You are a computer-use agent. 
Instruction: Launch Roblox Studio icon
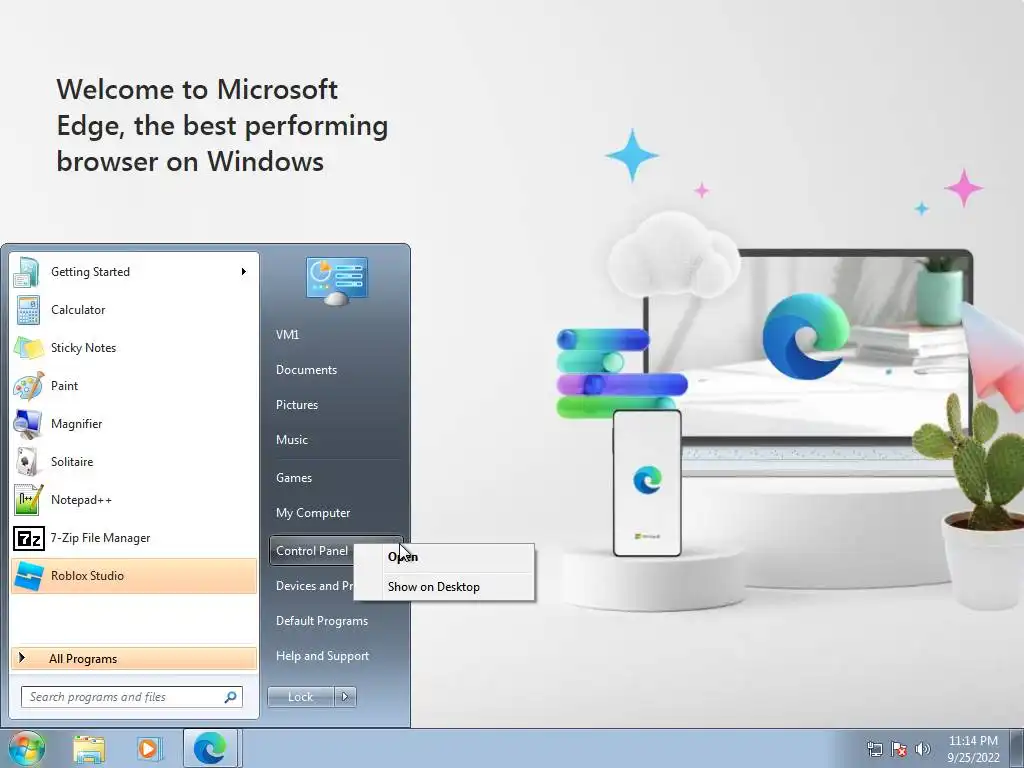28,576
